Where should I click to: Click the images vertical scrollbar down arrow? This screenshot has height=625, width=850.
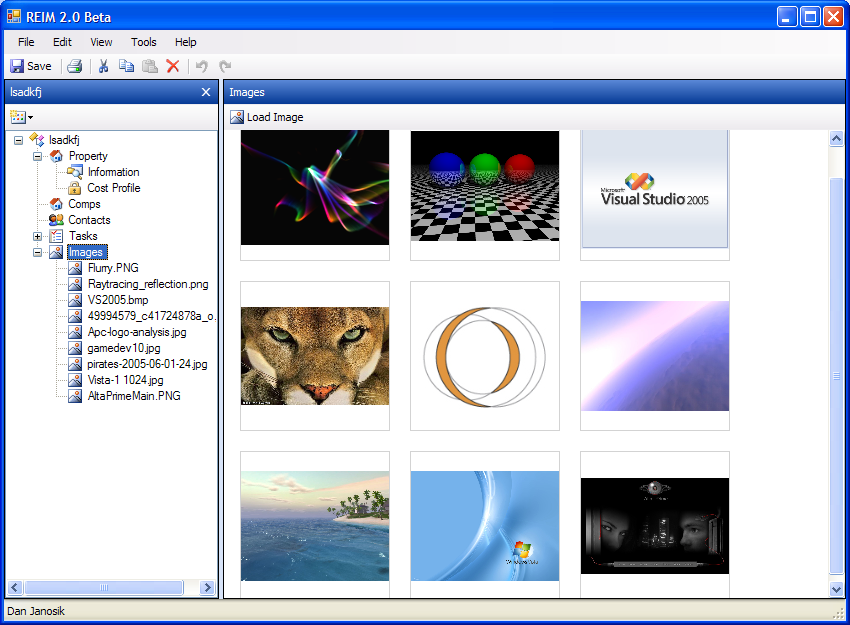click(x=836, y=589)
